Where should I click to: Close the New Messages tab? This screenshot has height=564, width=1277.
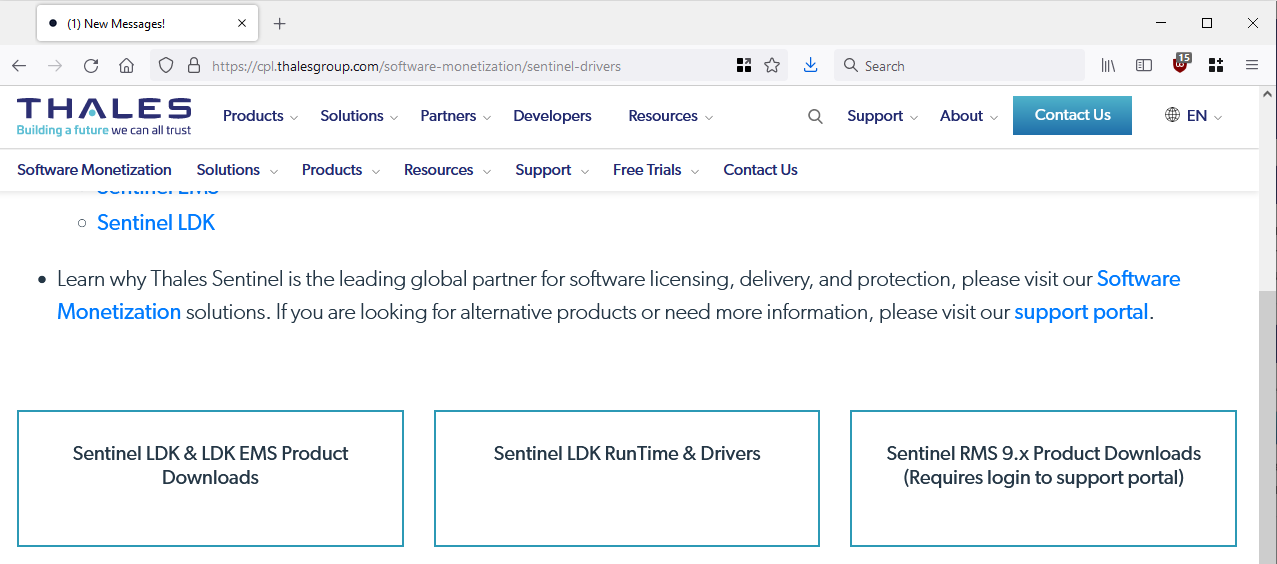tap(242, 23)
